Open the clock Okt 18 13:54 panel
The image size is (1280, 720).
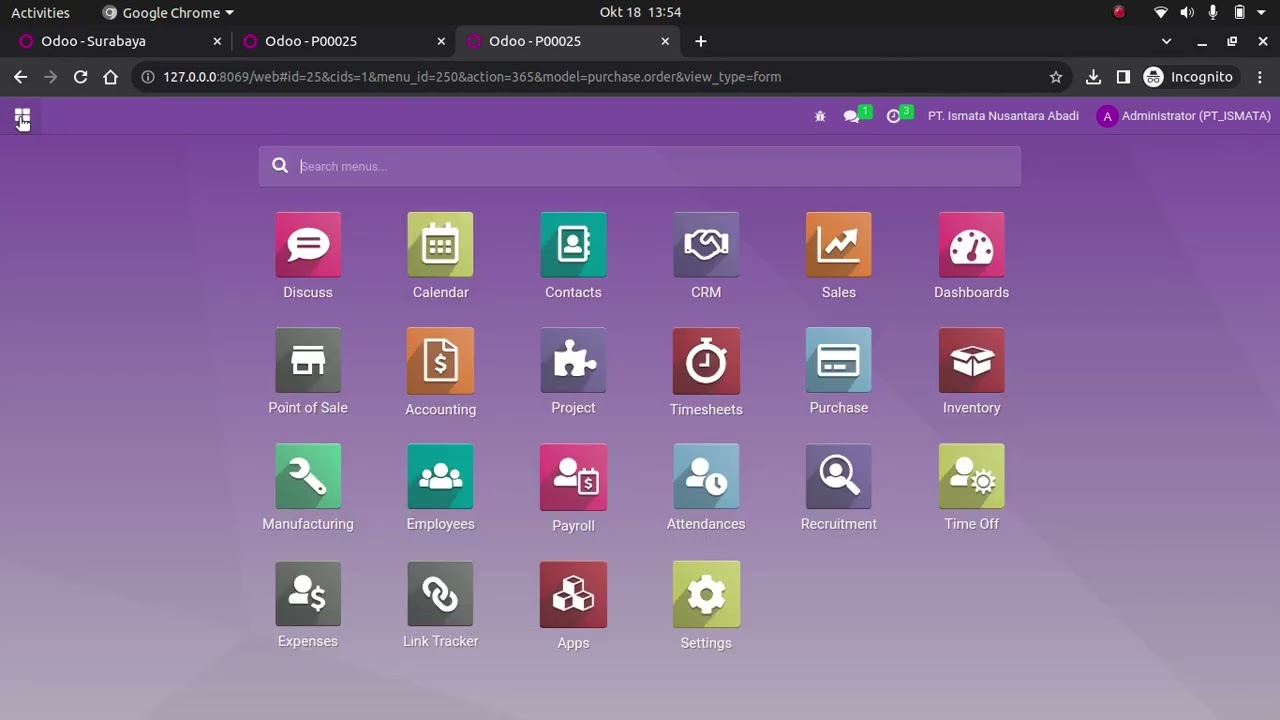[640, 13]
